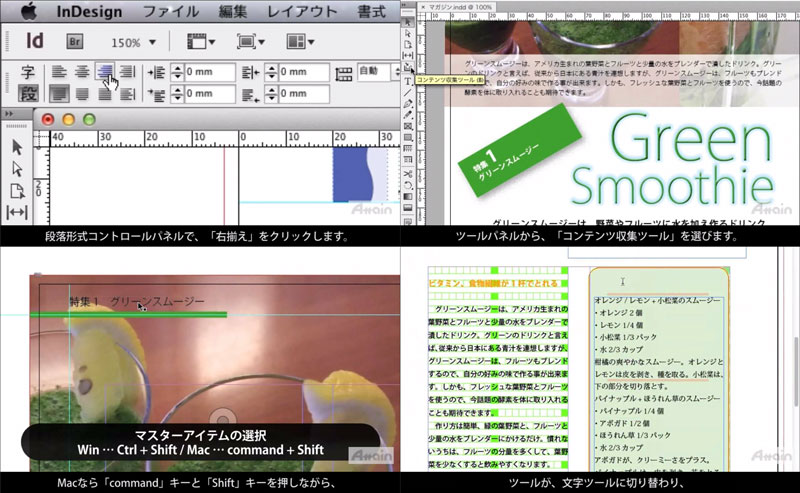Toggle align left paragraph alignment
Viewport: 800px width, 493px height.
pyautogui.click(x=59, y=71)
